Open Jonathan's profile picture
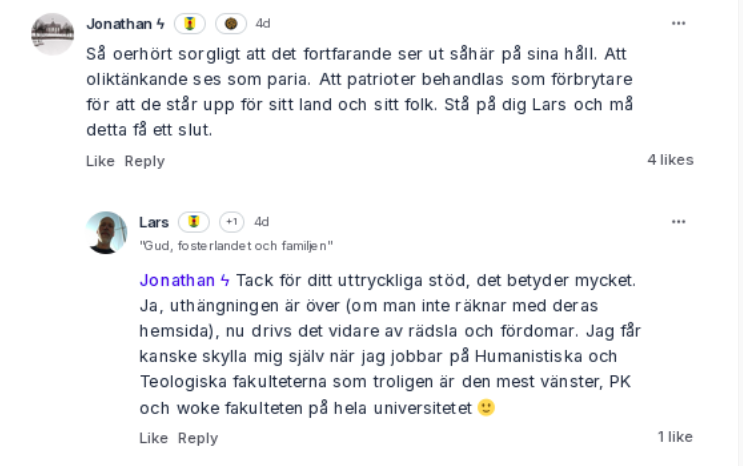The width and height of the screenshot is (743, 466). (x=53, y=34)
